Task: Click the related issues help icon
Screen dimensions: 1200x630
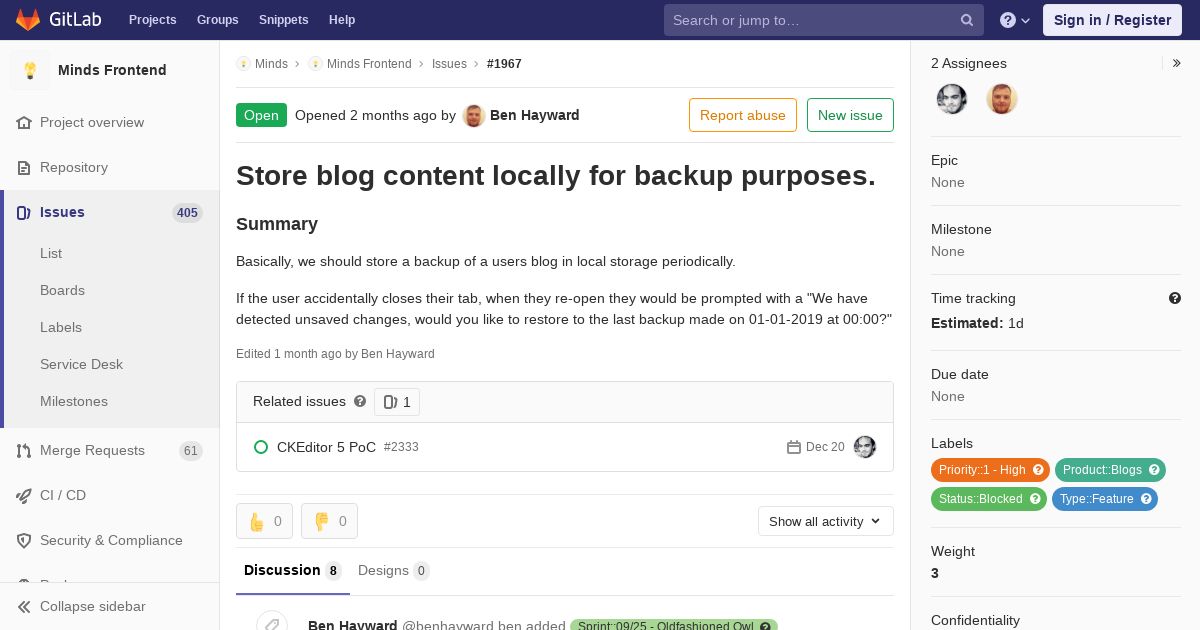Action: 360,401
